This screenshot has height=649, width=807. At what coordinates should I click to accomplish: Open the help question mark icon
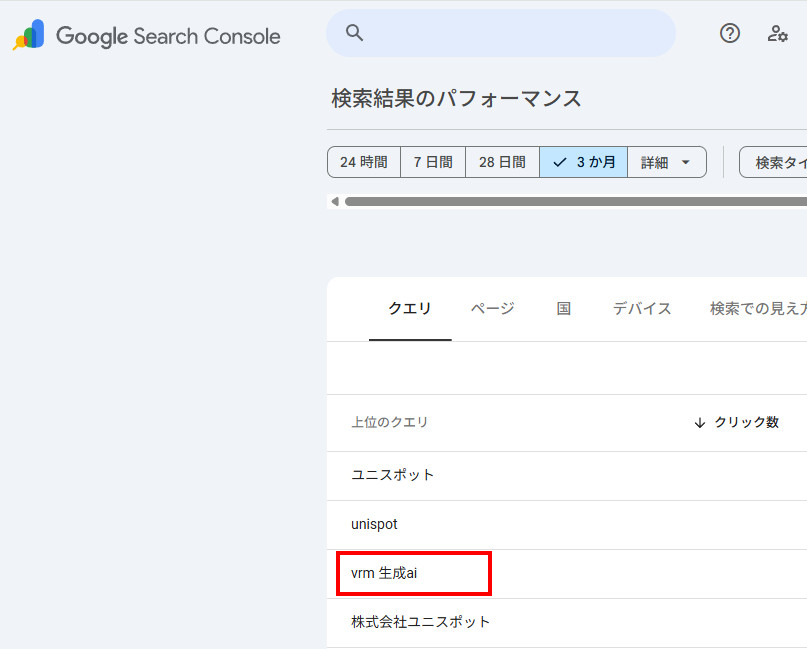point(730,33)
